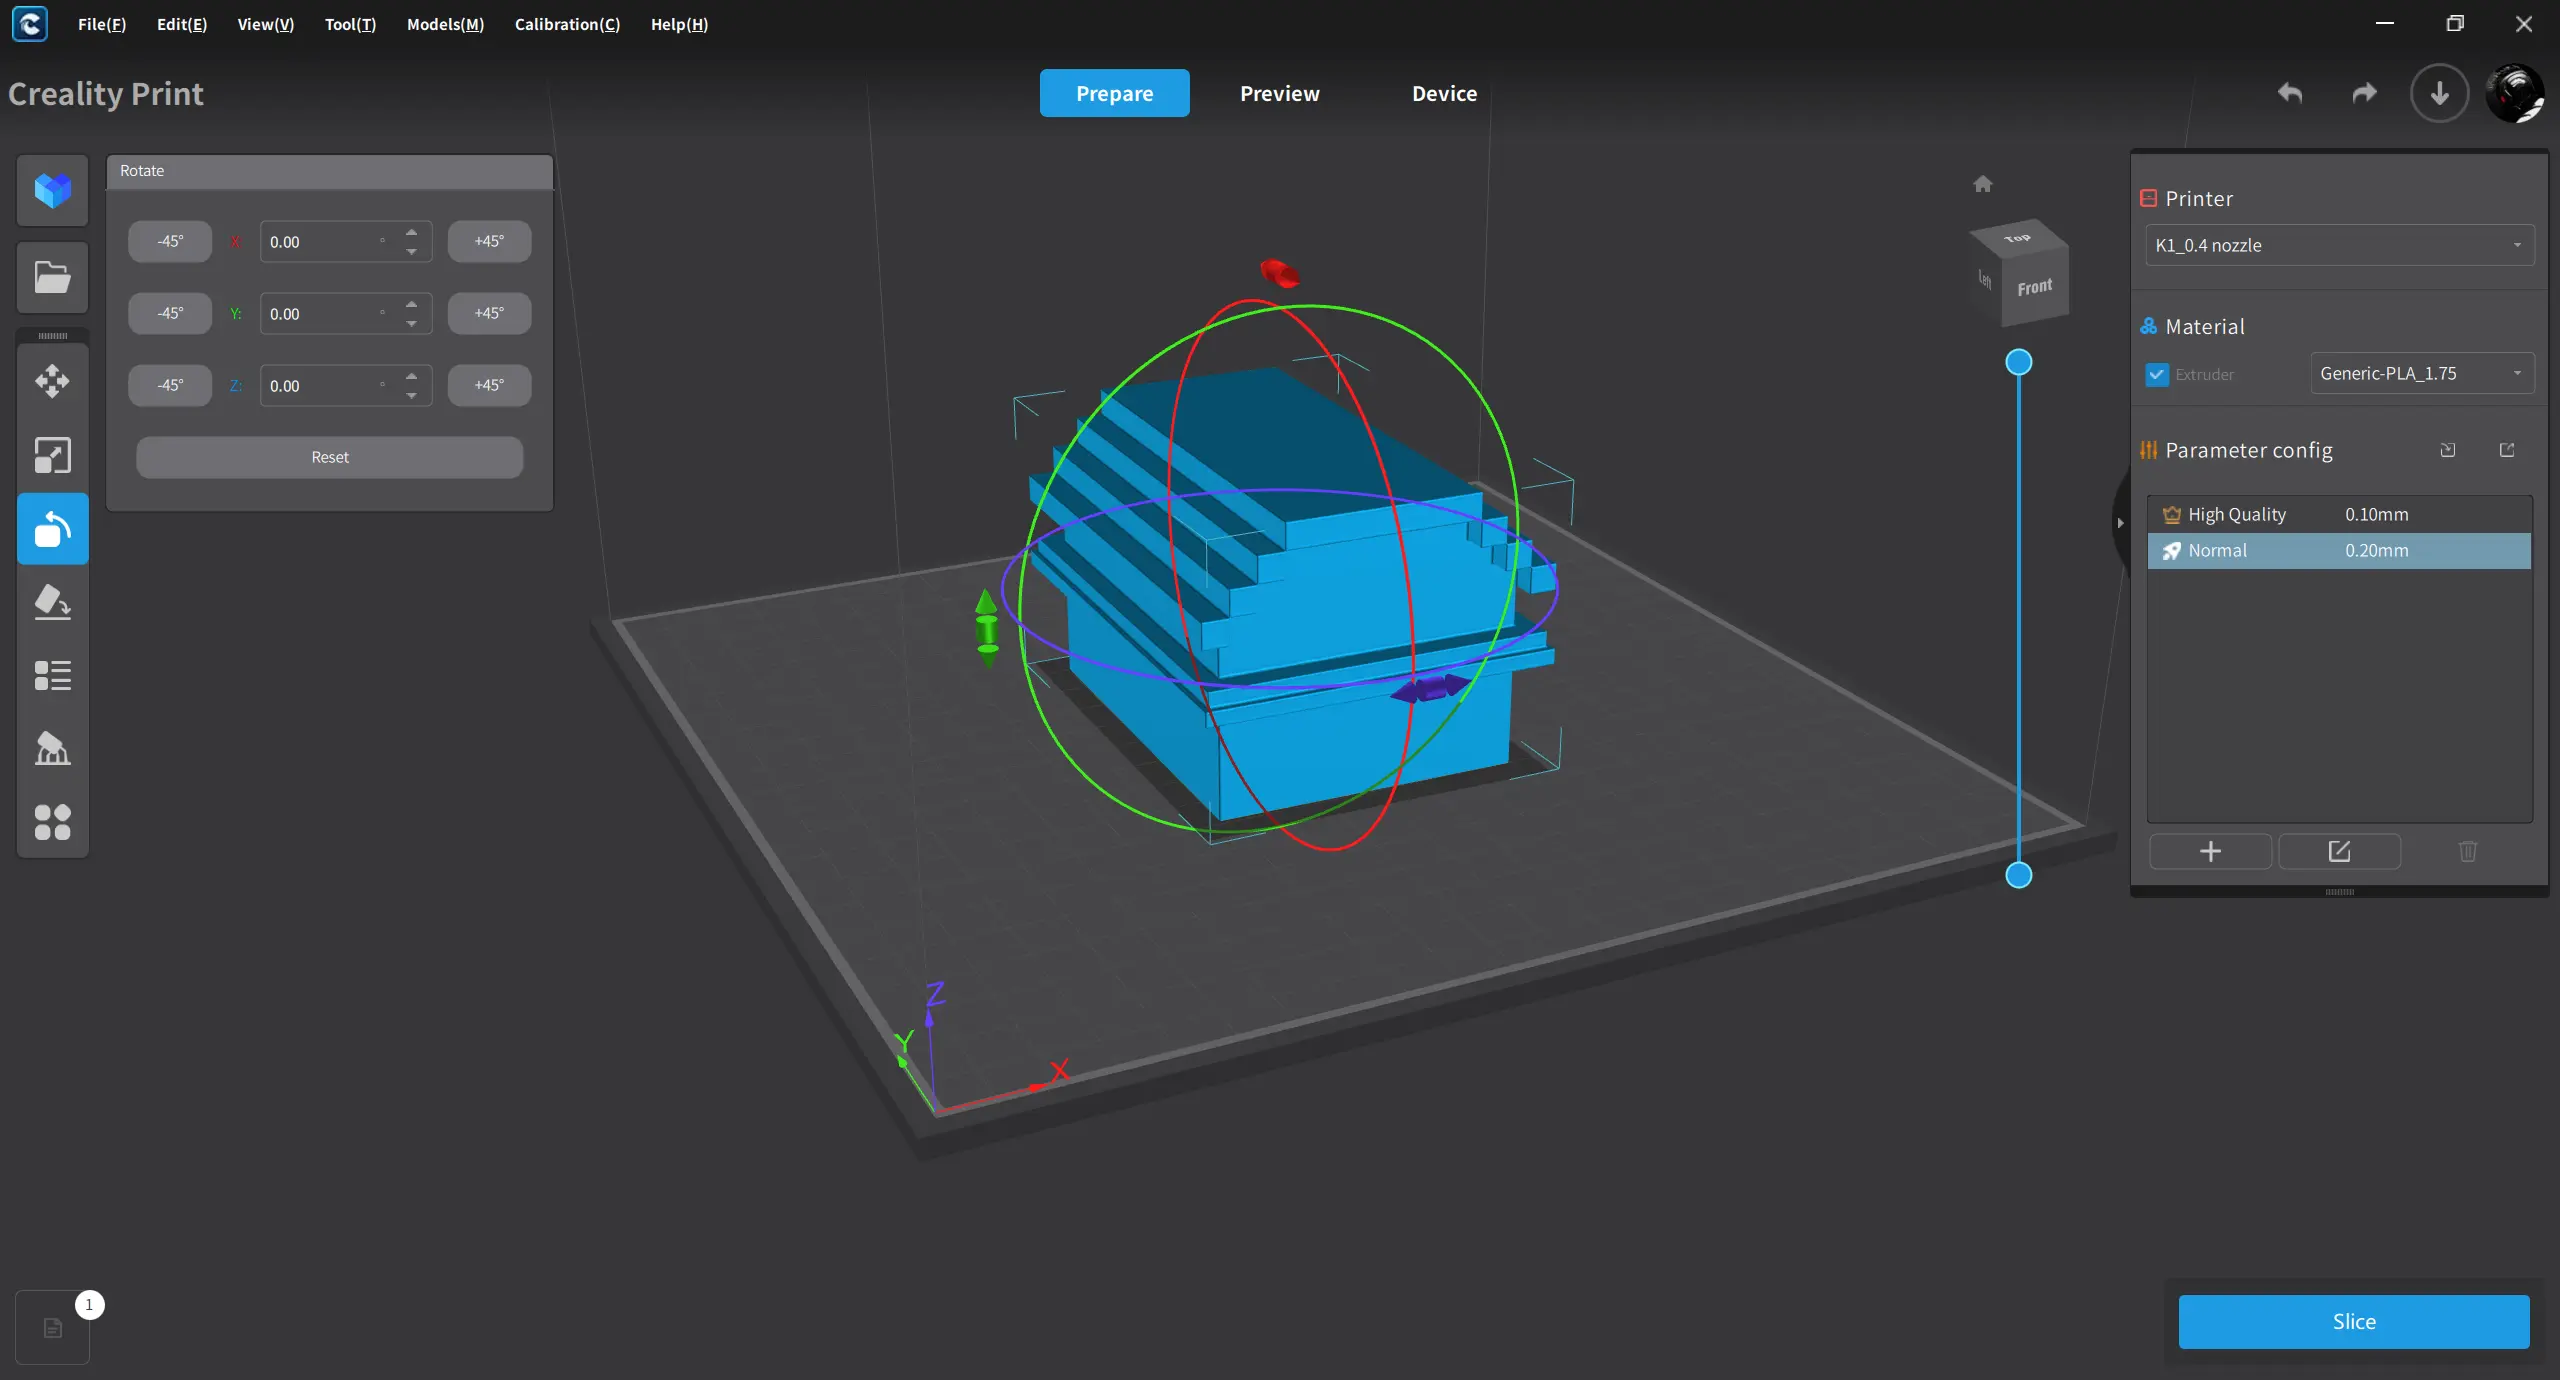Viewport: 2560px width, 1380px height.
Task: Select the Move tool in left sidebar
Action: click(53, 381)
